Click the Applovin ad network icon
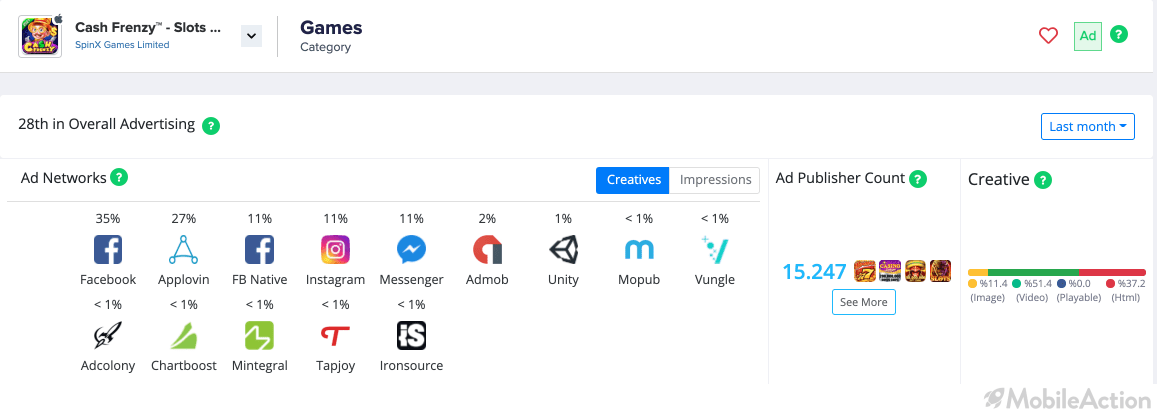The image size is (1157, 412). pos(184,250)
